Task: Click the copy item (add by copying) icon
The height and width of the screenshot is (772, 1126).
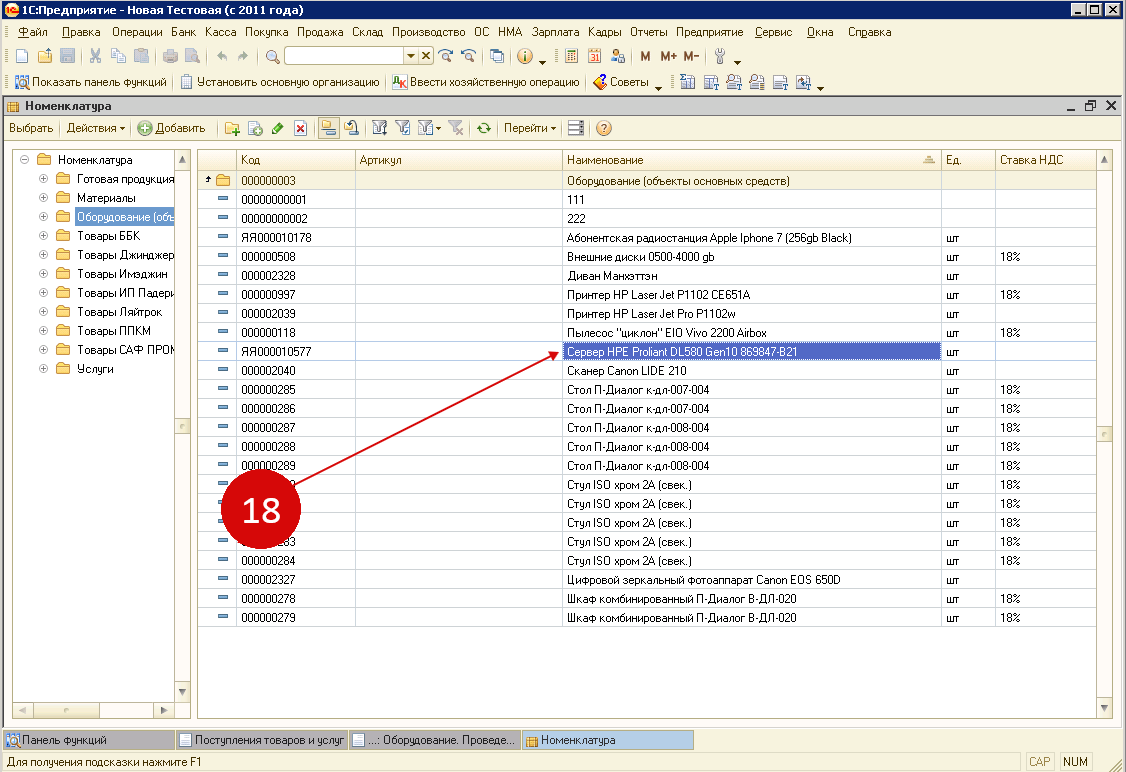Action: click(x=255, y=128)
